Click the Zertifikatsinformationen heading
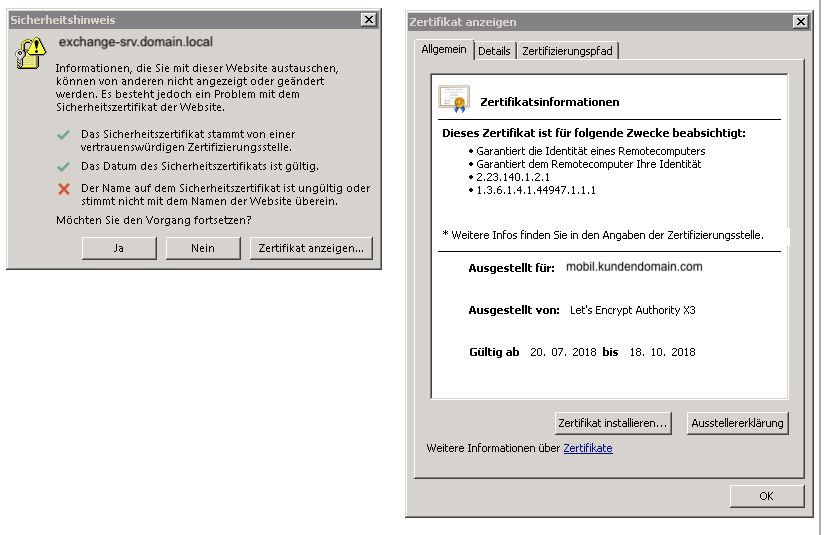The height and width of the screenshot is (535, 829). pyautogui.click(x=550, y=102)
